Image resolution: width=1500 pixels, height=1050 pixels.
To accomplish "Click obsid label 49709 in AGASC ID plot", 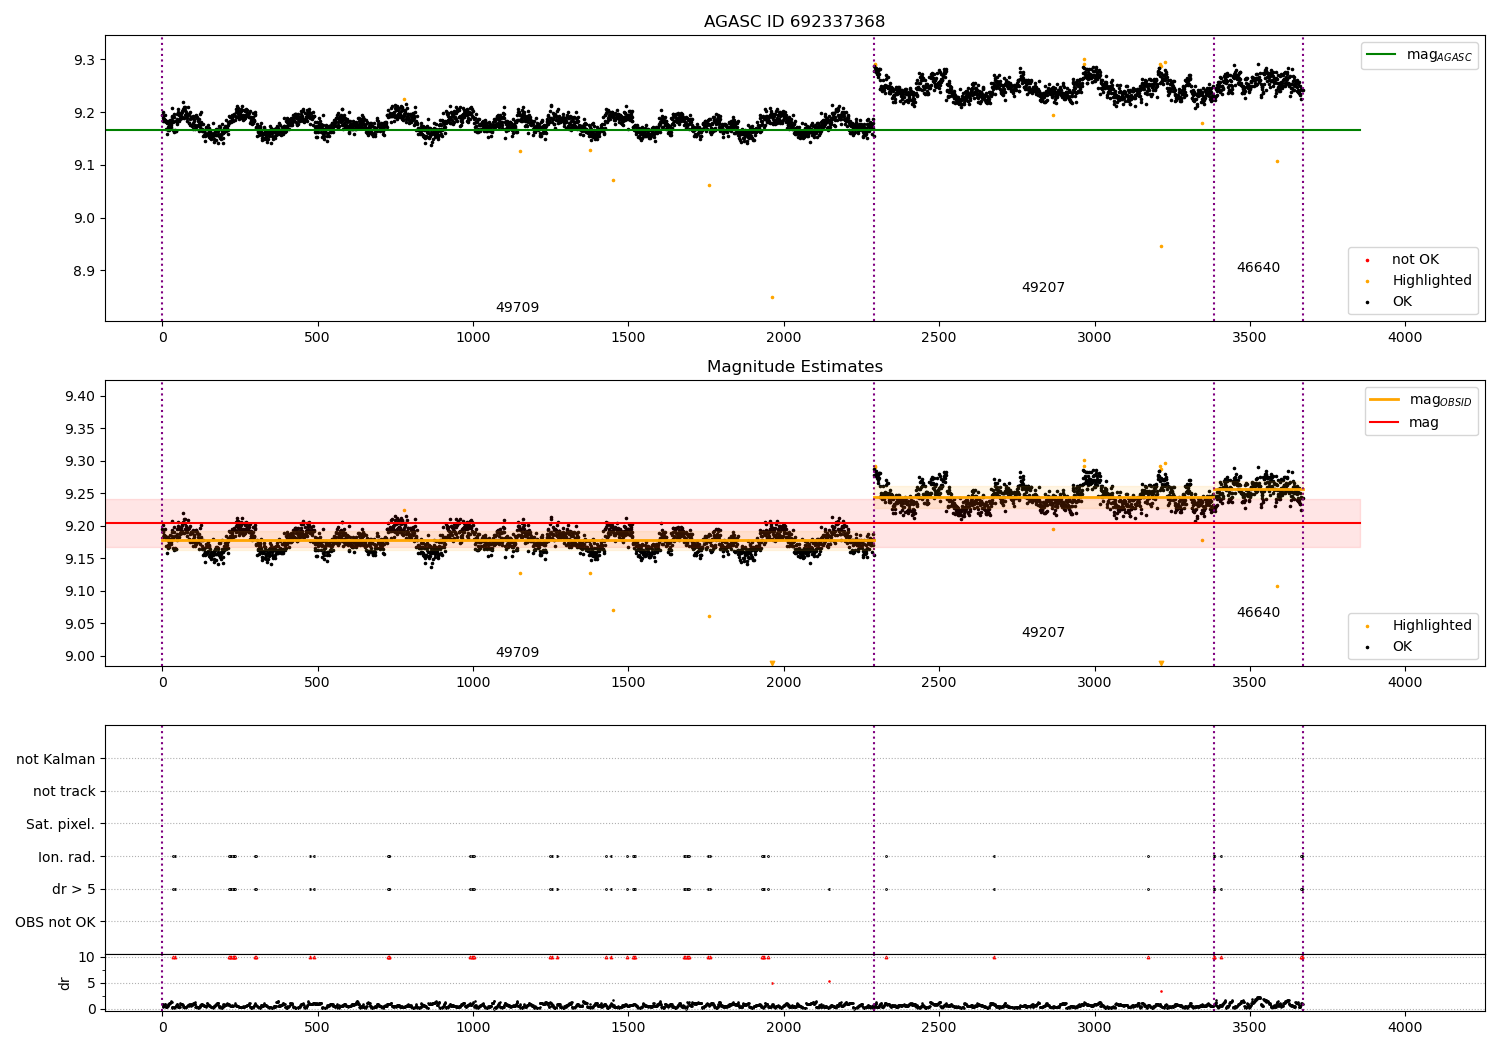I will click(517, 308).
